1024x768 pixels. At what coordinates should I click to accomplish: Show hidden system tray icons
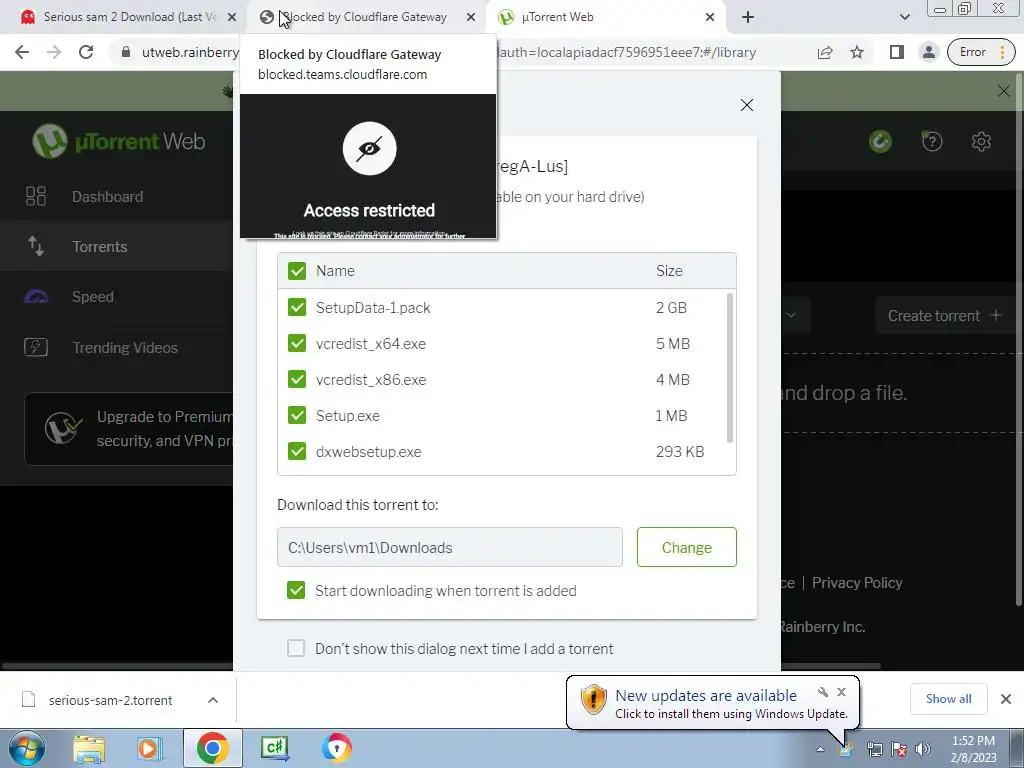click(820, 749)
